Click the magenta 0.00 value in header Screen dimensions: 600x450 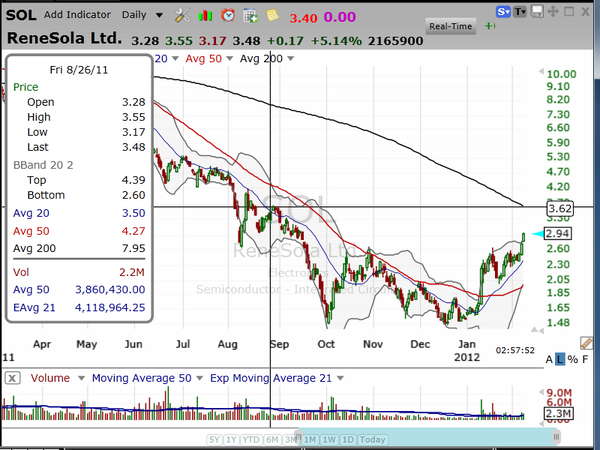click(340, 17)
